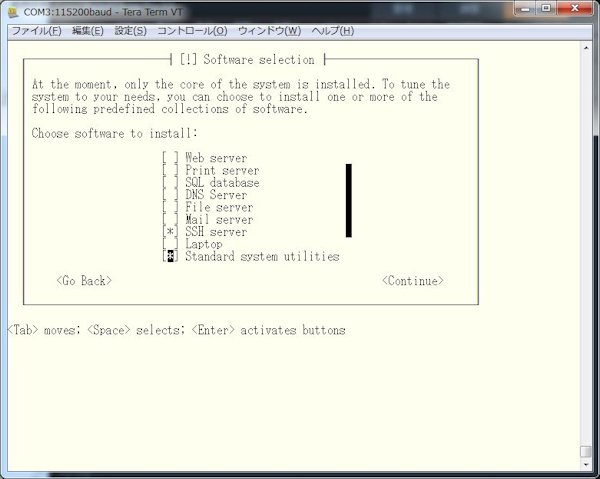
Task: Click the Tera Term title bar icon
Action: tap(13, 12)
